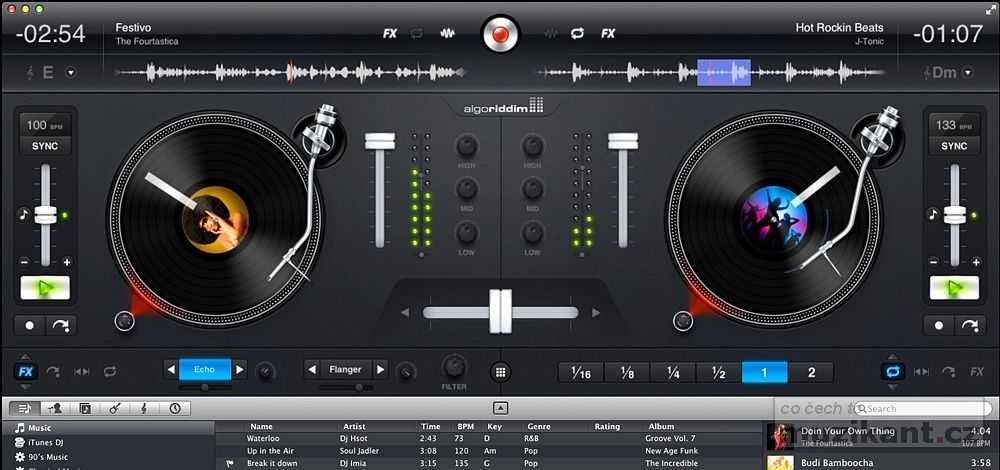Toggle the blue FX button on bottom left
The width and height of the screenshot is (1000, 470).
pos(26,371)
